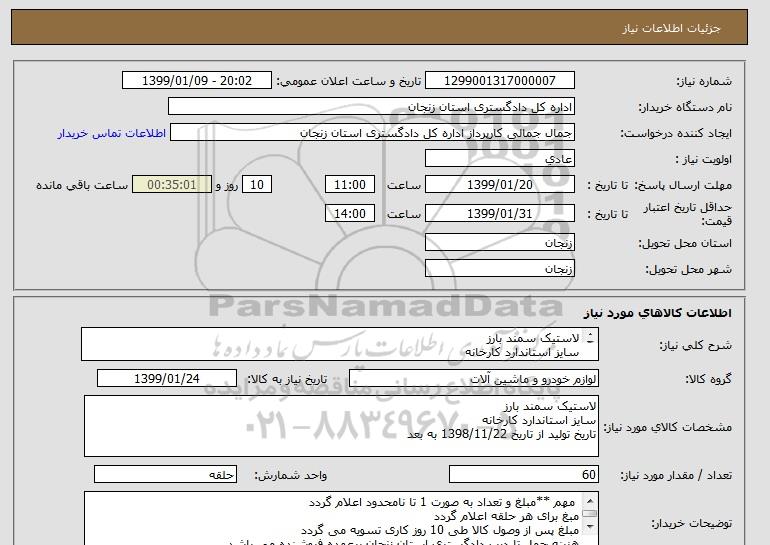The width and height of the screenshot is (770, 545).
Task: Click response deadline time 11:00
Action: [x=350, y=185]
